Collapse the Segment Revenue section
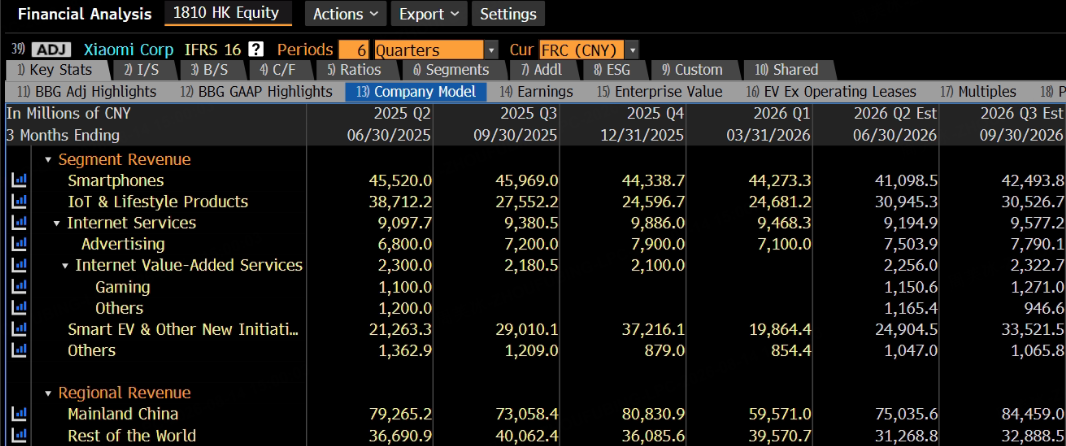 48,160
